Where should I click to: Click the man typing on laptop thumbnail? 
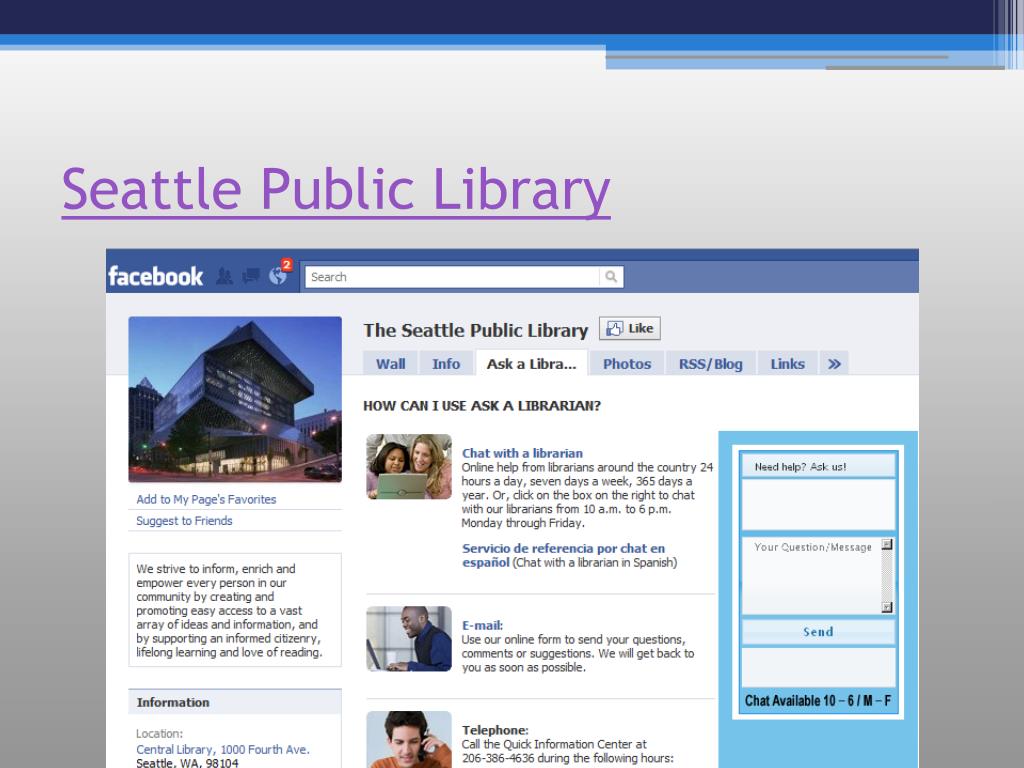coord(409,639)
